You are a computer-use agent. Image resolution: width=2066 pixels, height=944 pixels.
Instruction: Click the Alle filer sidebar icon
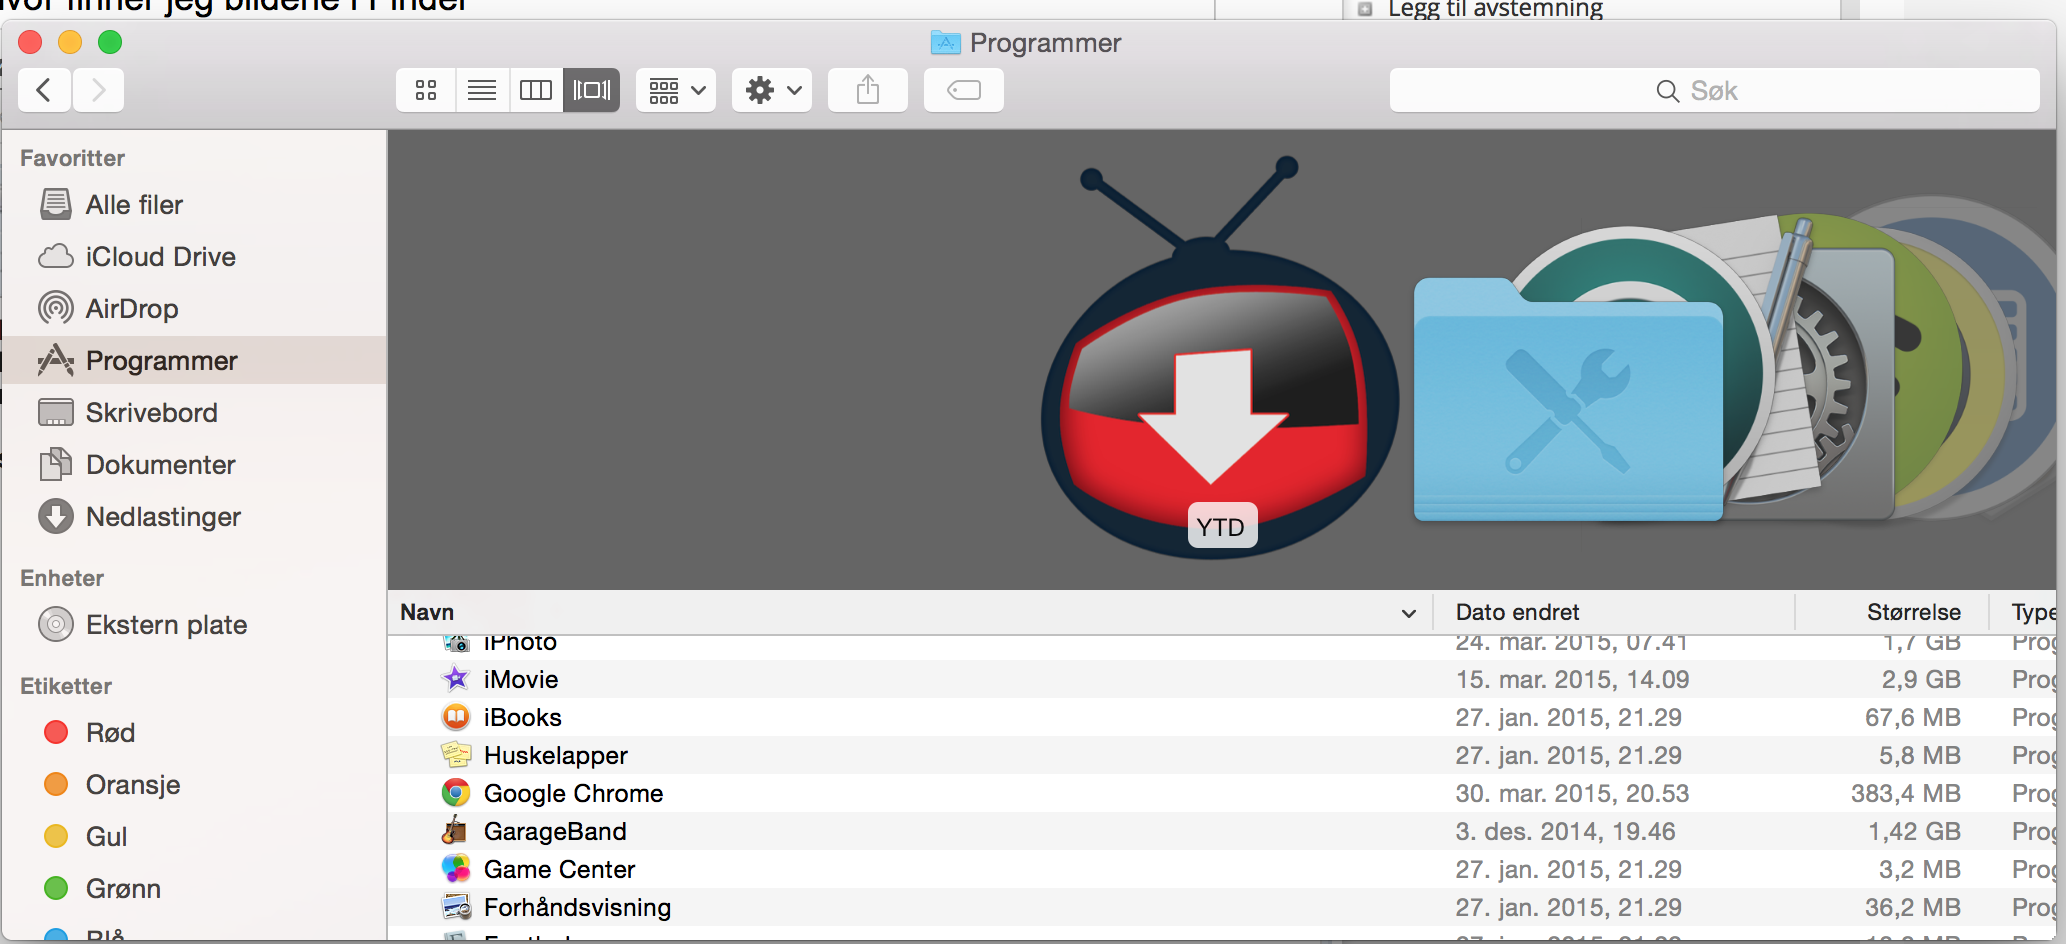point(56,205)
